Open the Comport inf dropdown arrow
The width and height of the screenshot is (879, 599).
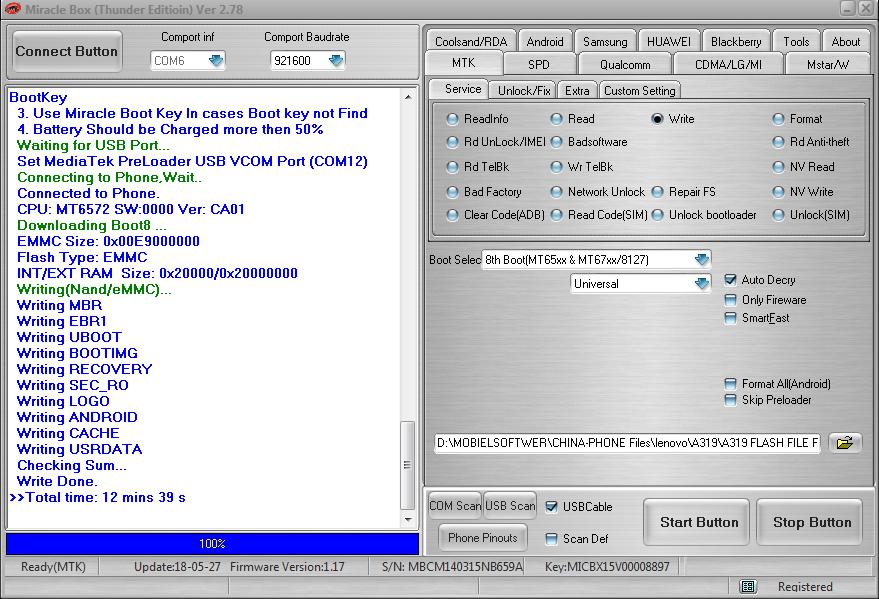(216, 61)
